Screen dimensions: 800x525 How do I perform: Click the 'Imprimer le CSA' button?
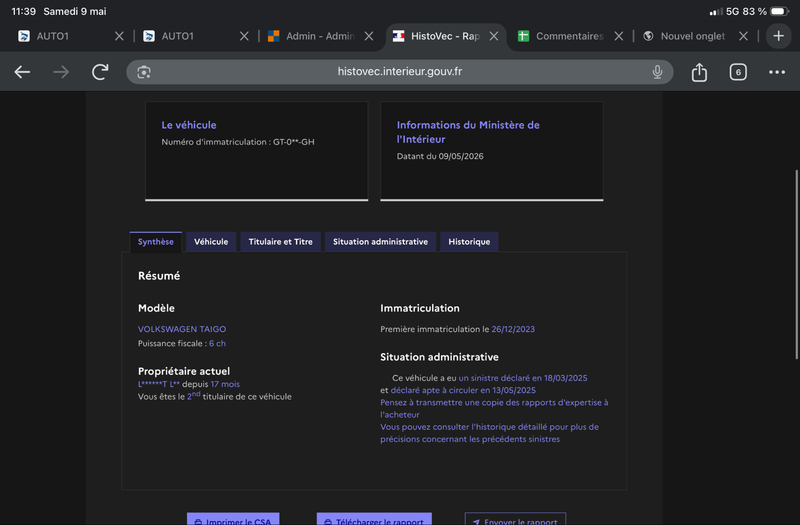coord(233,519)
